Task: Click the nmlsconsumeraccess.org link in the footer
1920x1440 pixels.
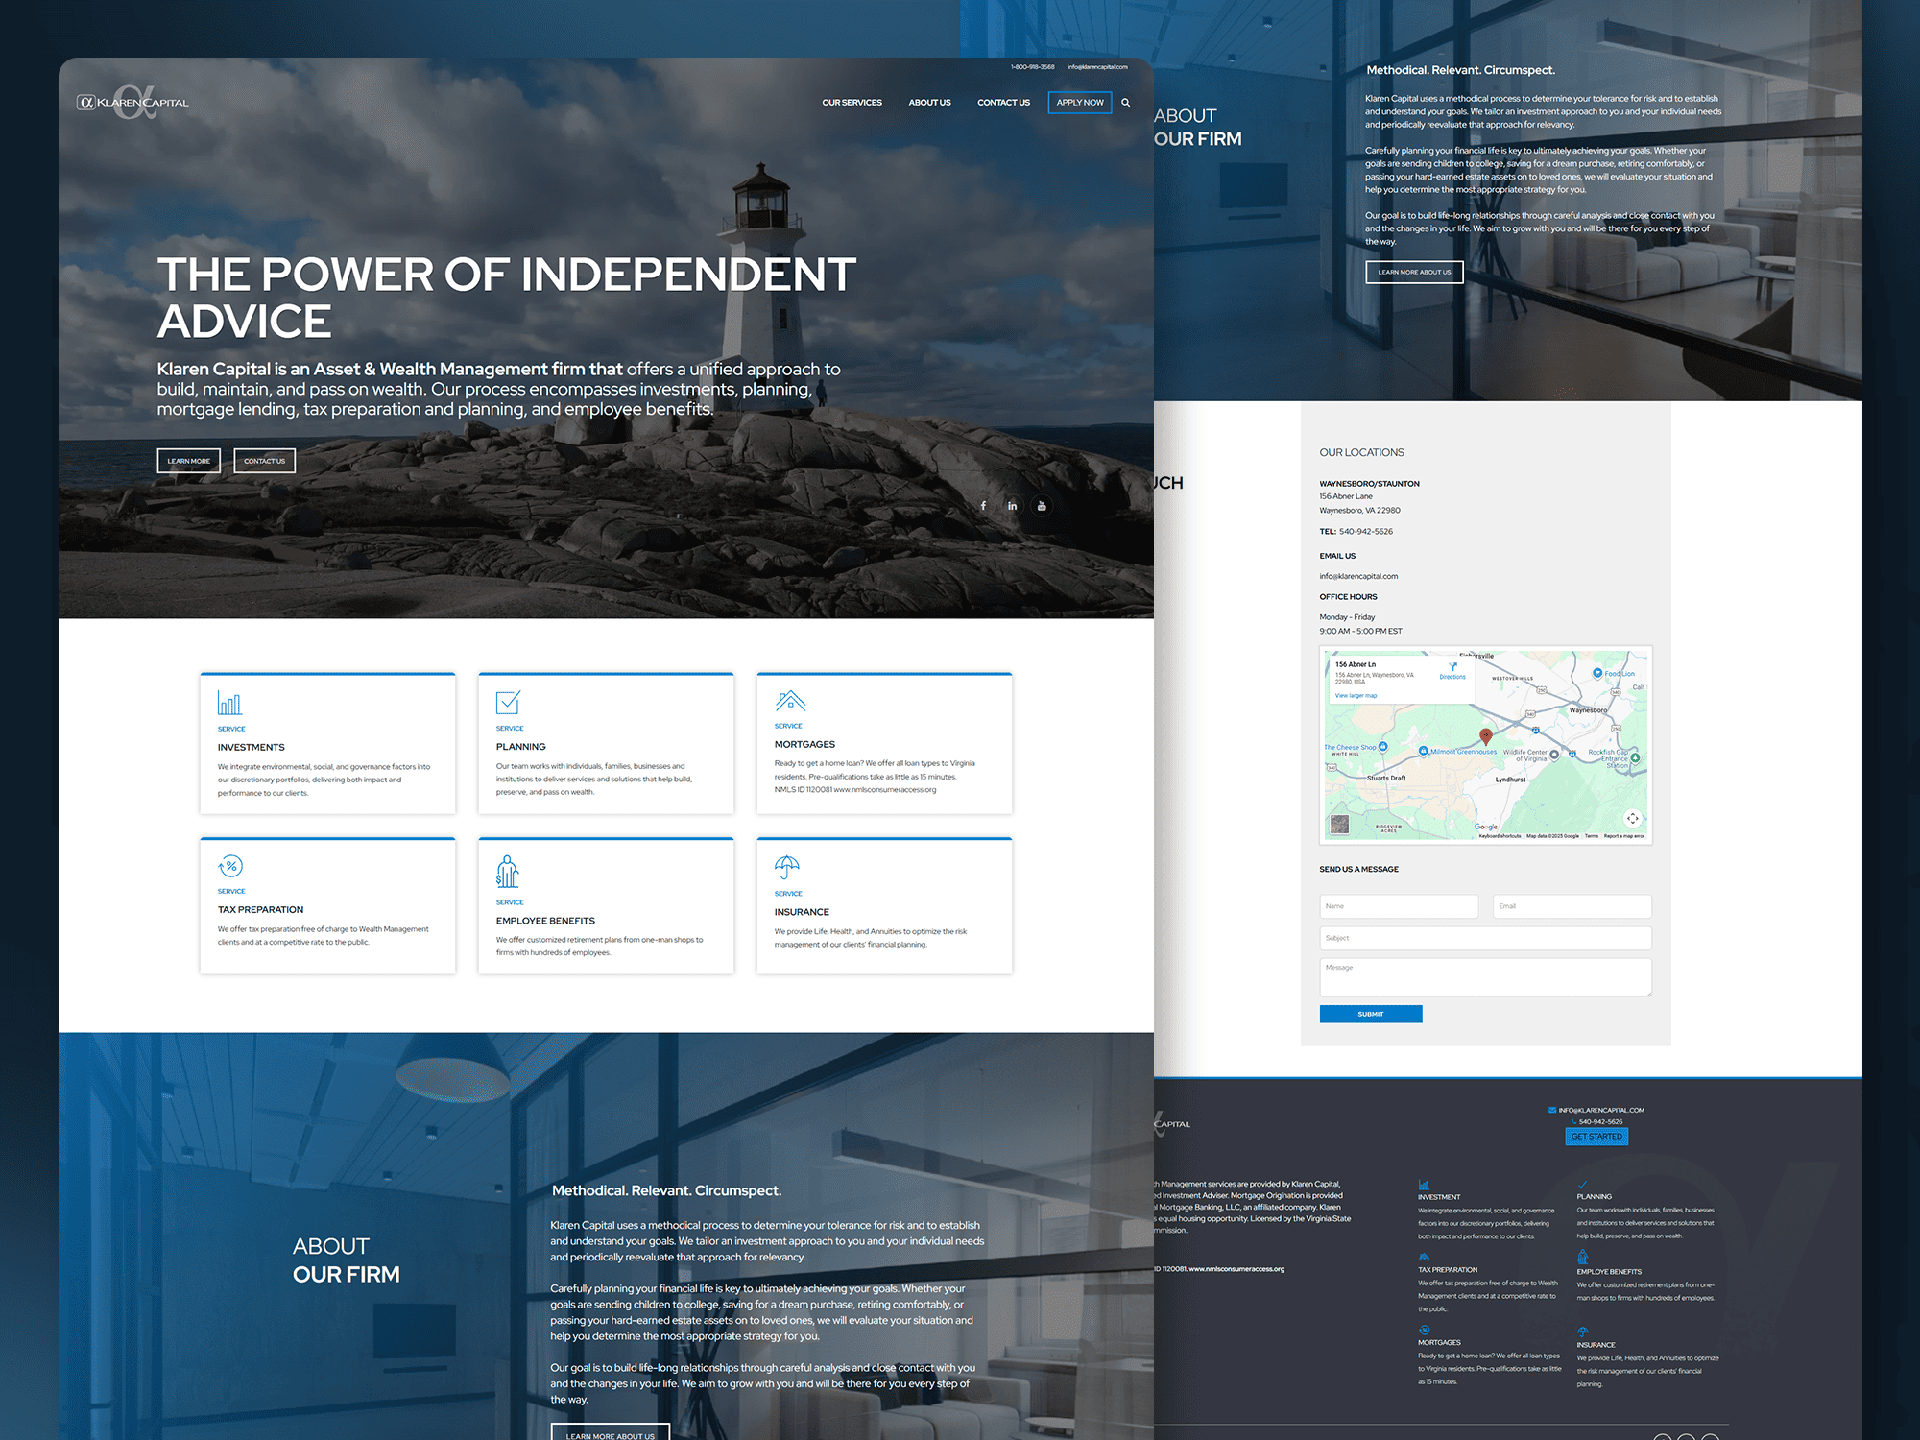Action: 1237,1269
